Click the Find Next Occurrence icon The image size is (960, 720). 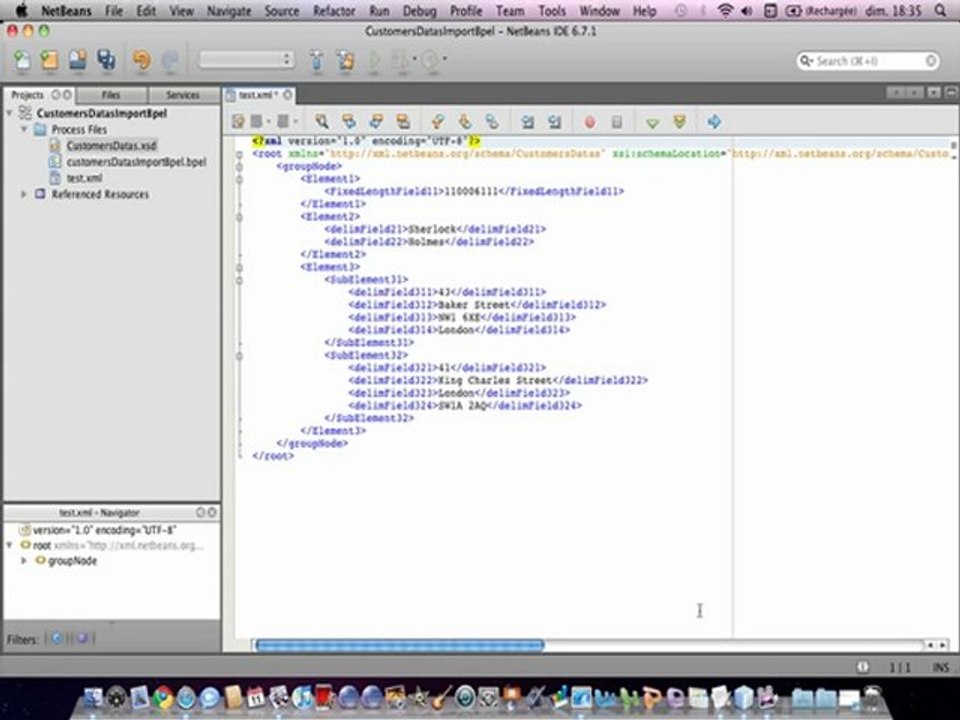coord(375,121)
